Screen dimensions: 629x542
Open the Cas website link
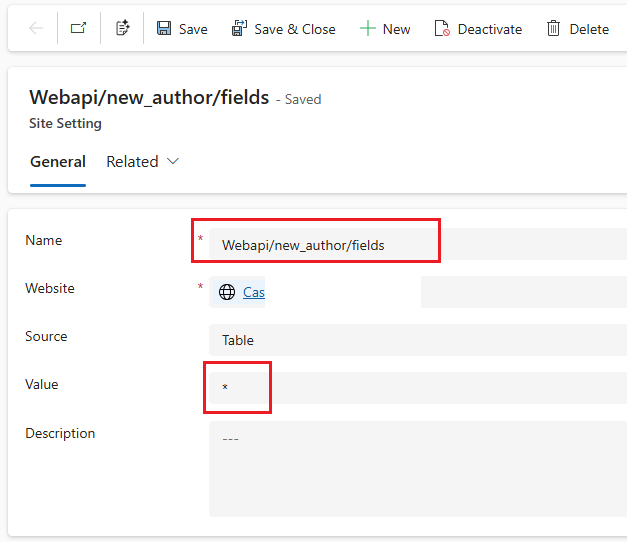[x=254, y=292]
